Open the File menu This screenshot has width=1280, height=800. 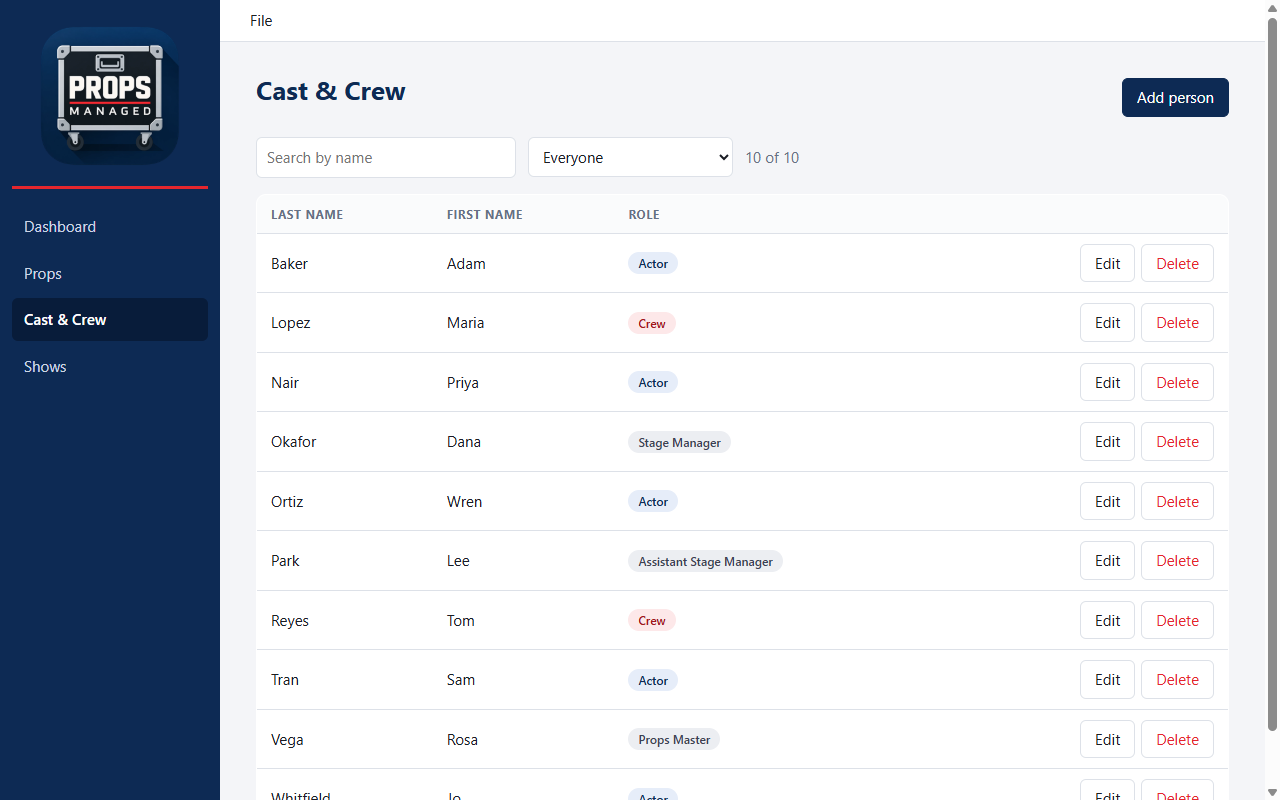(261, 20)
